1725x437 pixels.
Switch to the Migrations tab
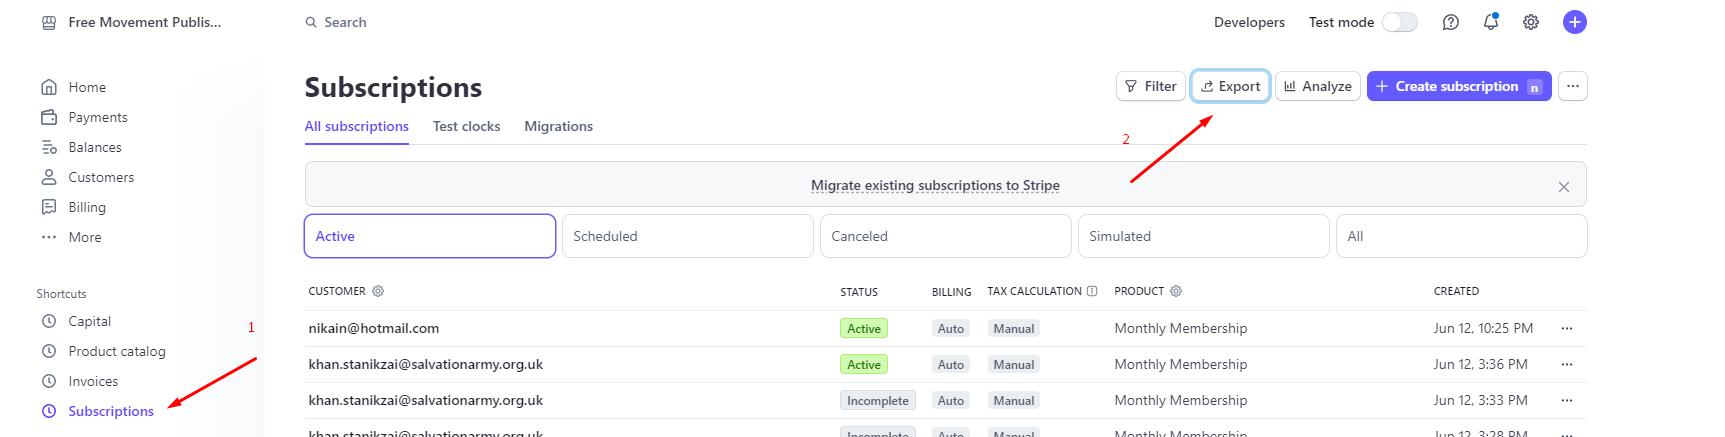pyautogui.click(x=558, y=126)
